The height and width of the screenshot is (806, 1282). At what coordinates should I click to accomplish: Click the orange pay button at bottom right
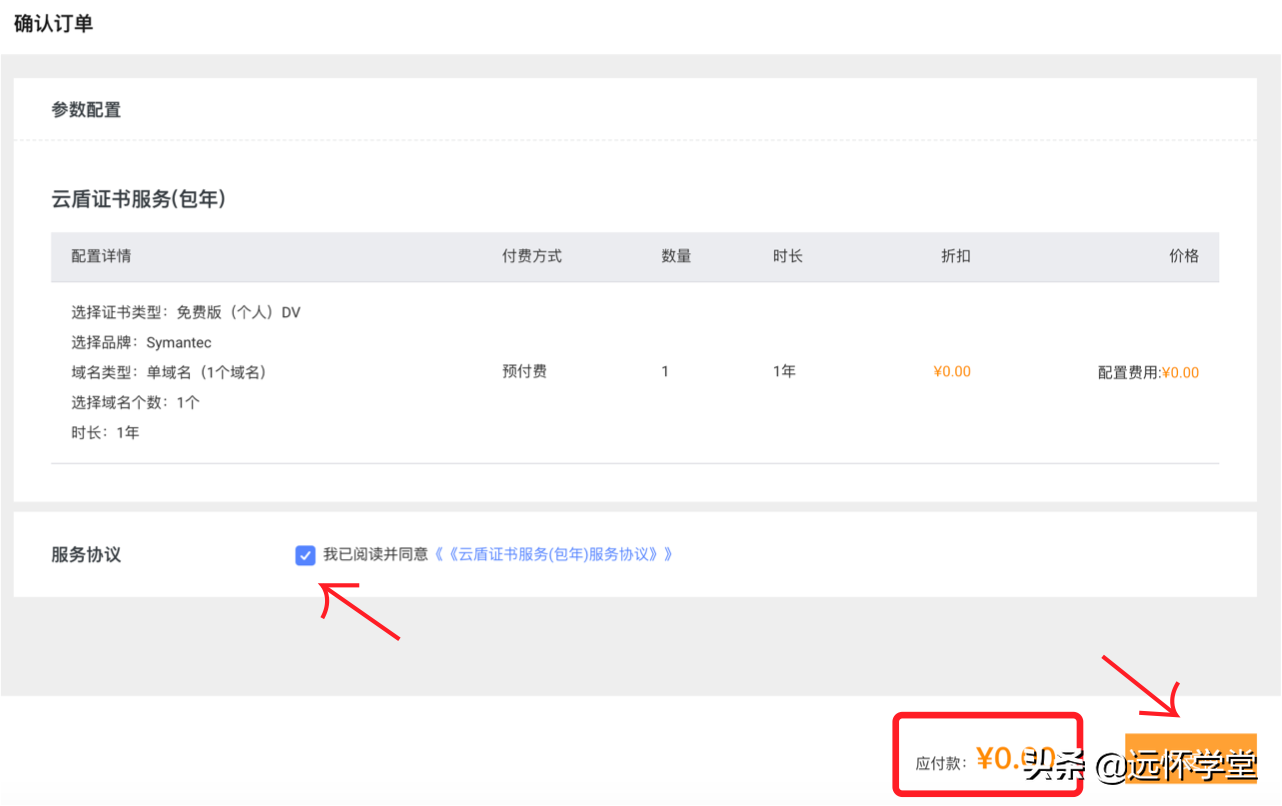tap(1190, 760)
